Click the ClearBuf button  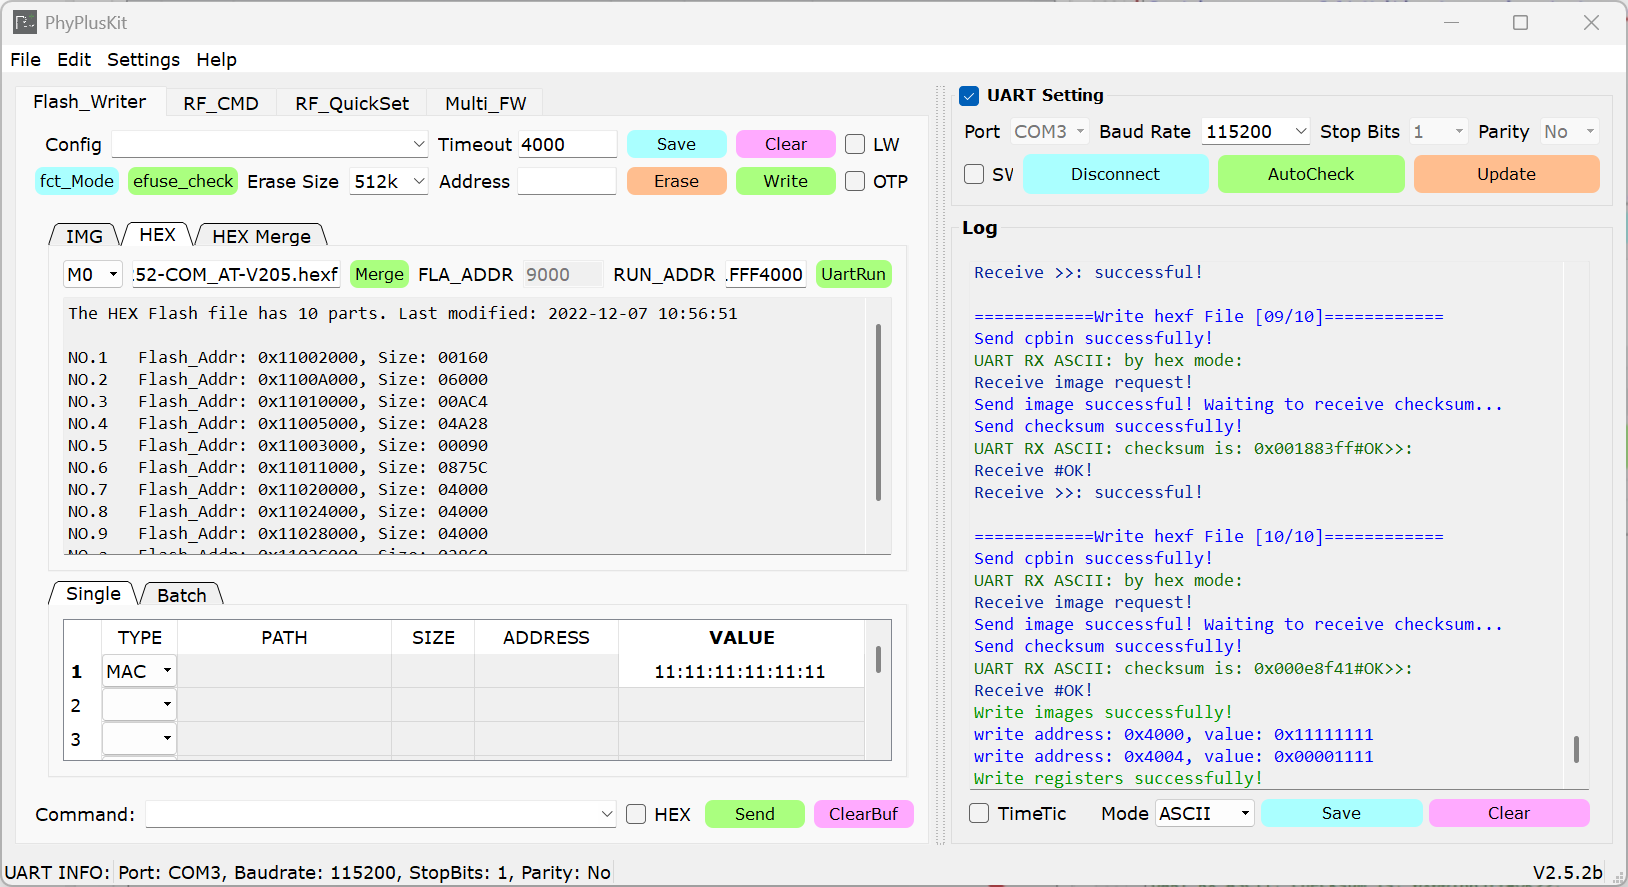click(x=864, y=814)
